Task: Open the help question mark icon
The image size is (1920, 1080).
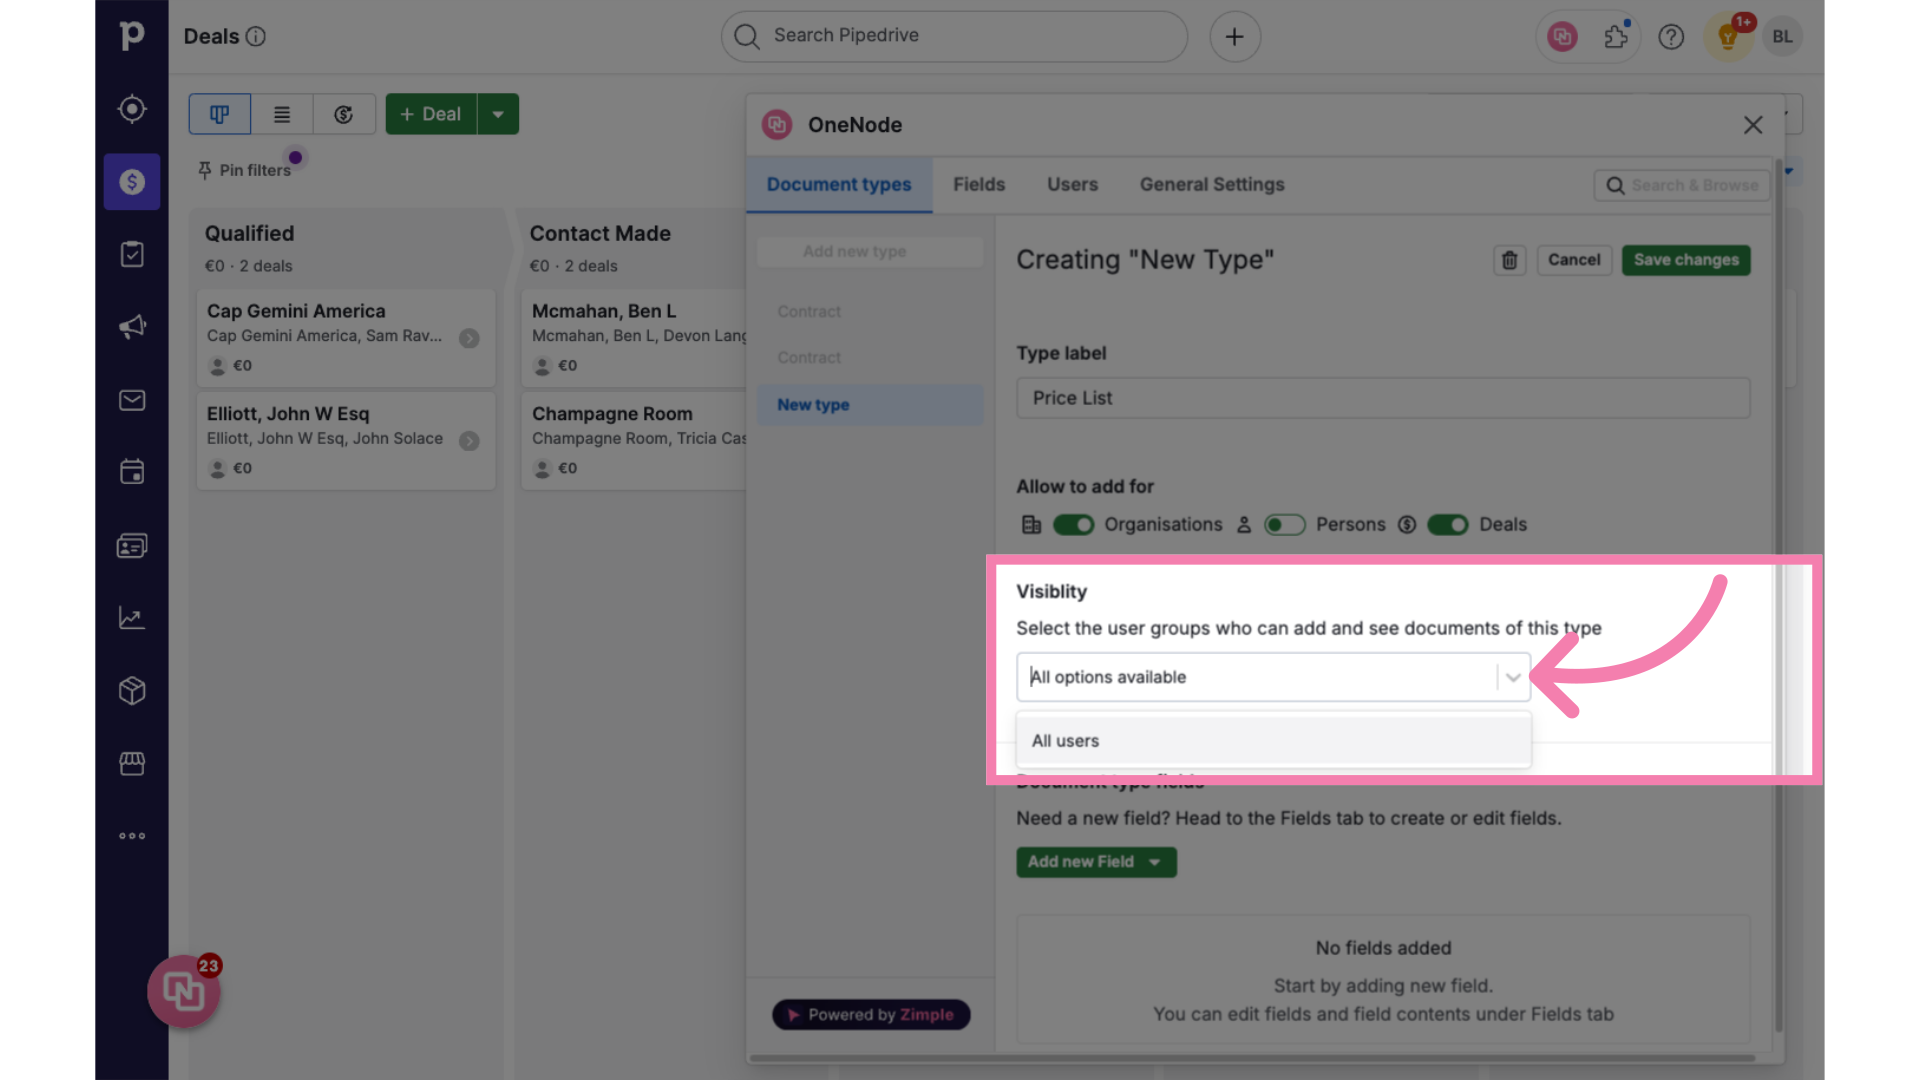Action: pyautogui.click(x=1671, y=37)
